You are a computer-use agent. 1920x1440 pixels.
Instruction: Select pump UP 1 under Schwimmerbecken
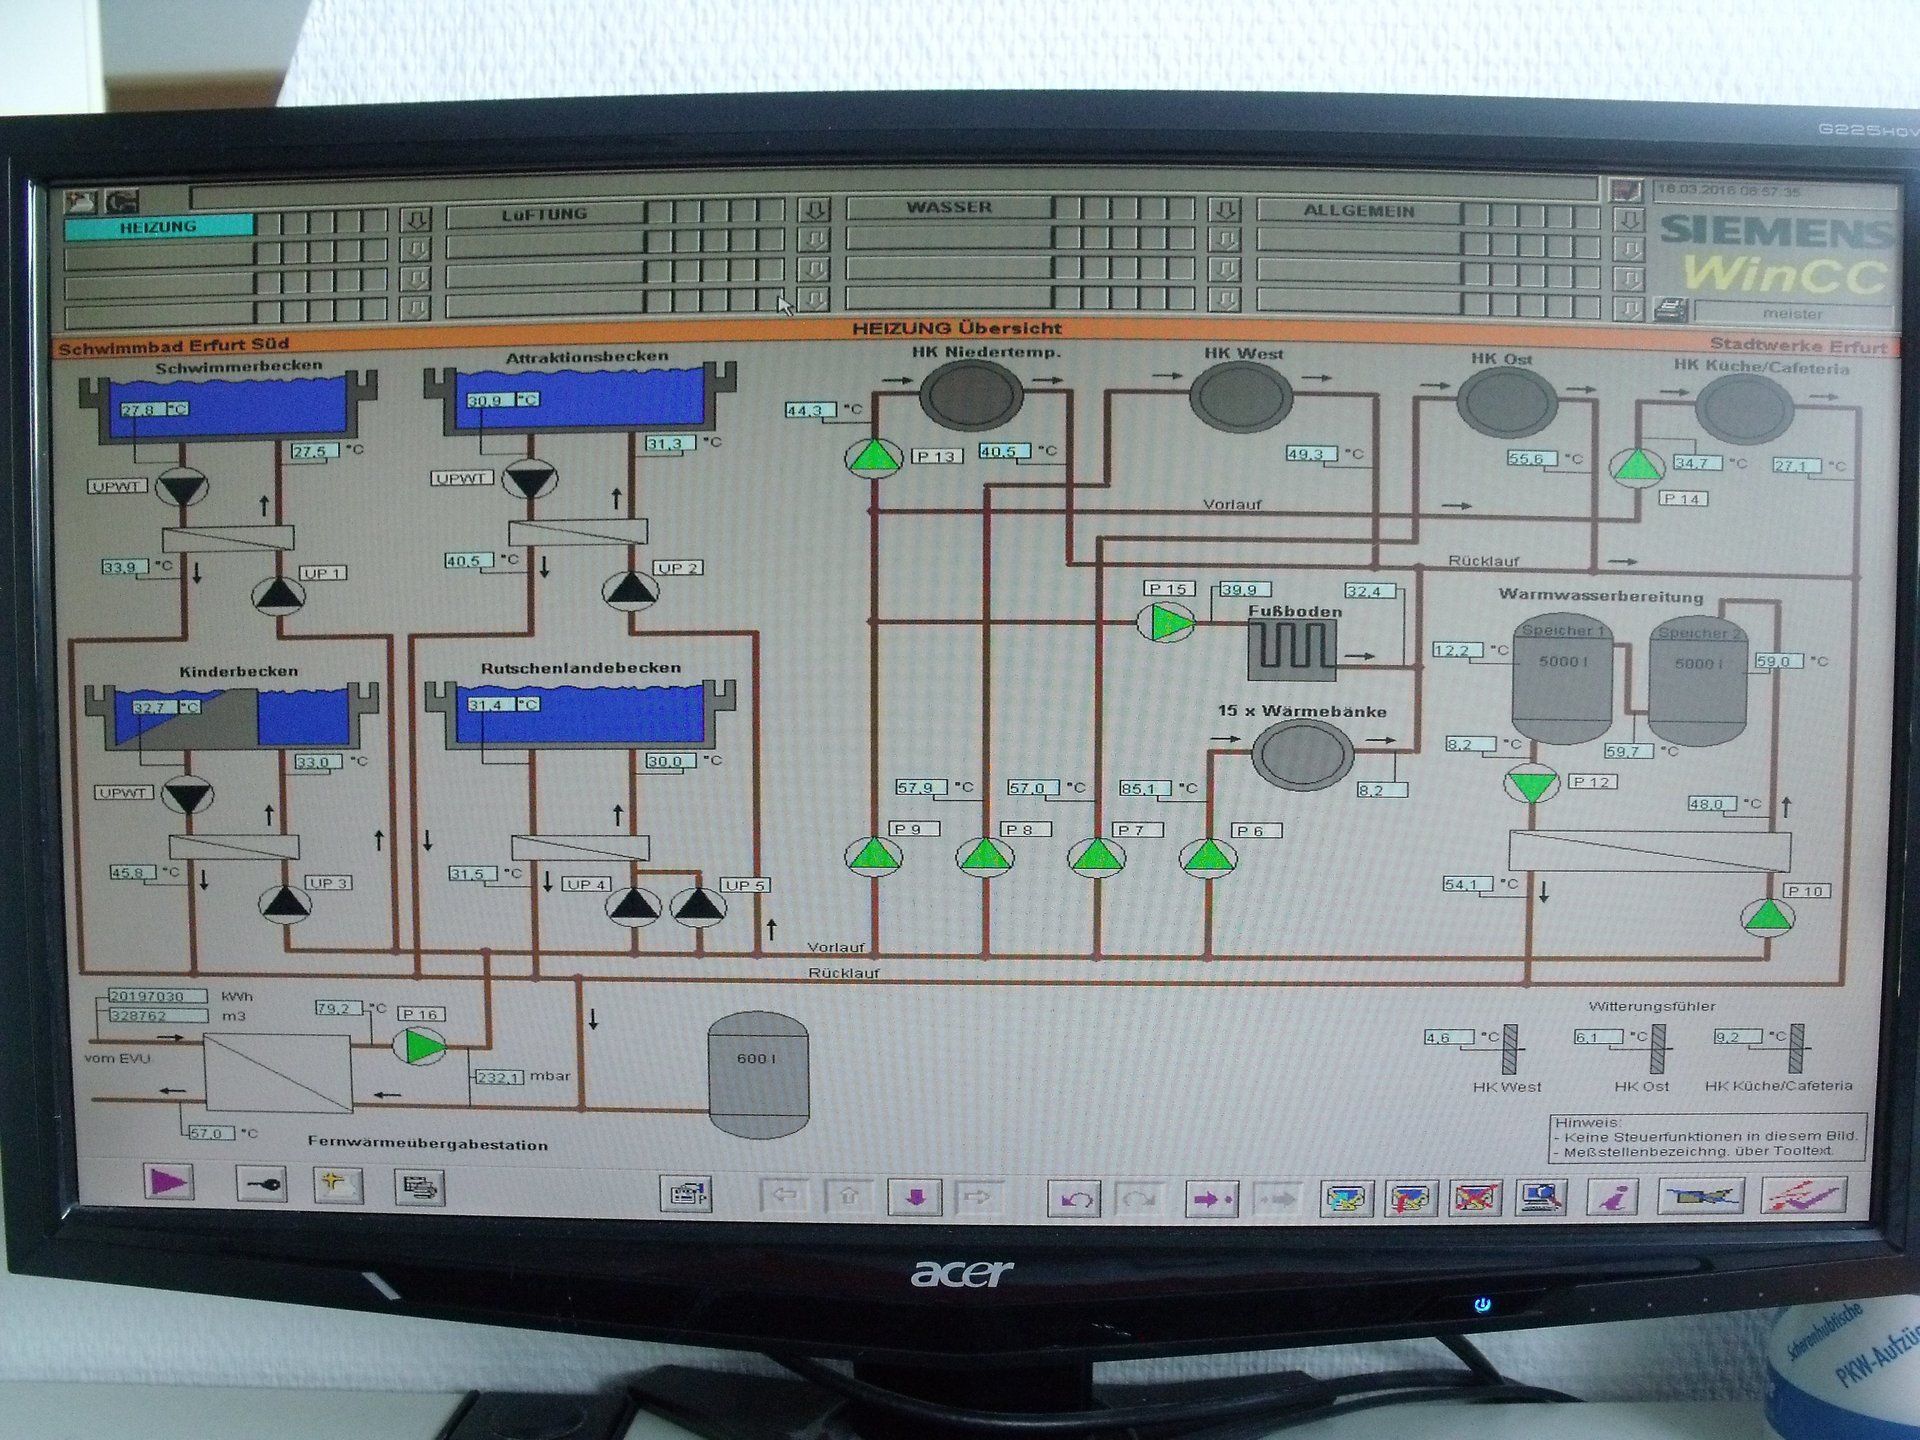pos(279,595)
